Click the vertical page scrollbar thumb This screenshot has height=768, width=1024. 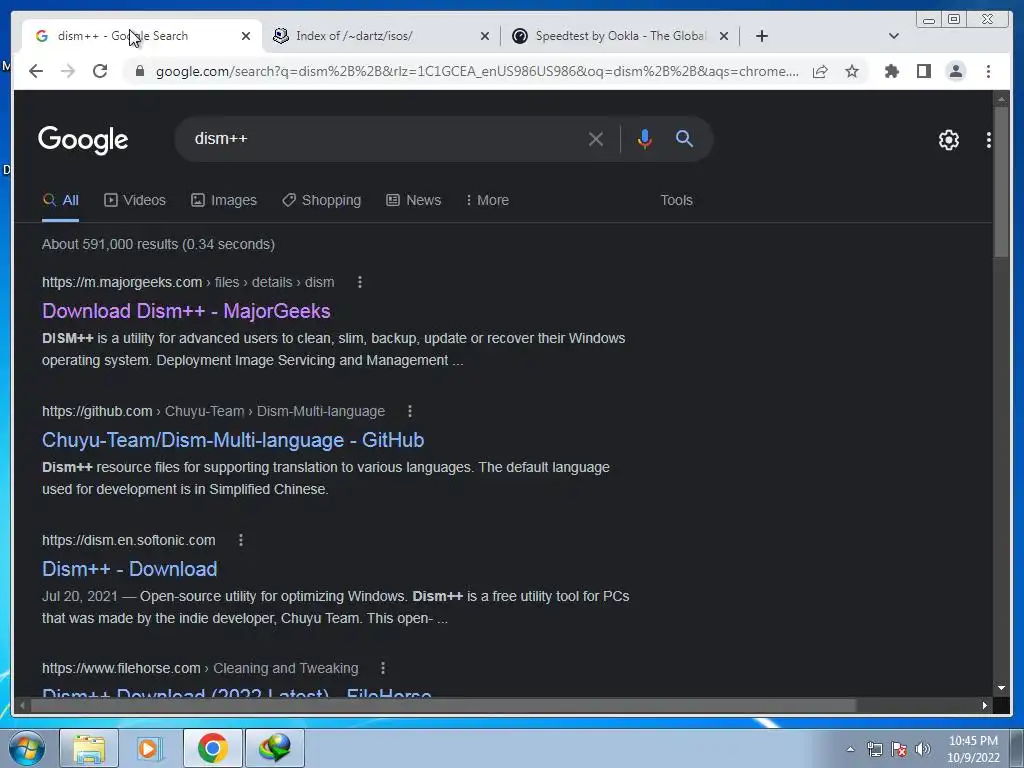1001,182
